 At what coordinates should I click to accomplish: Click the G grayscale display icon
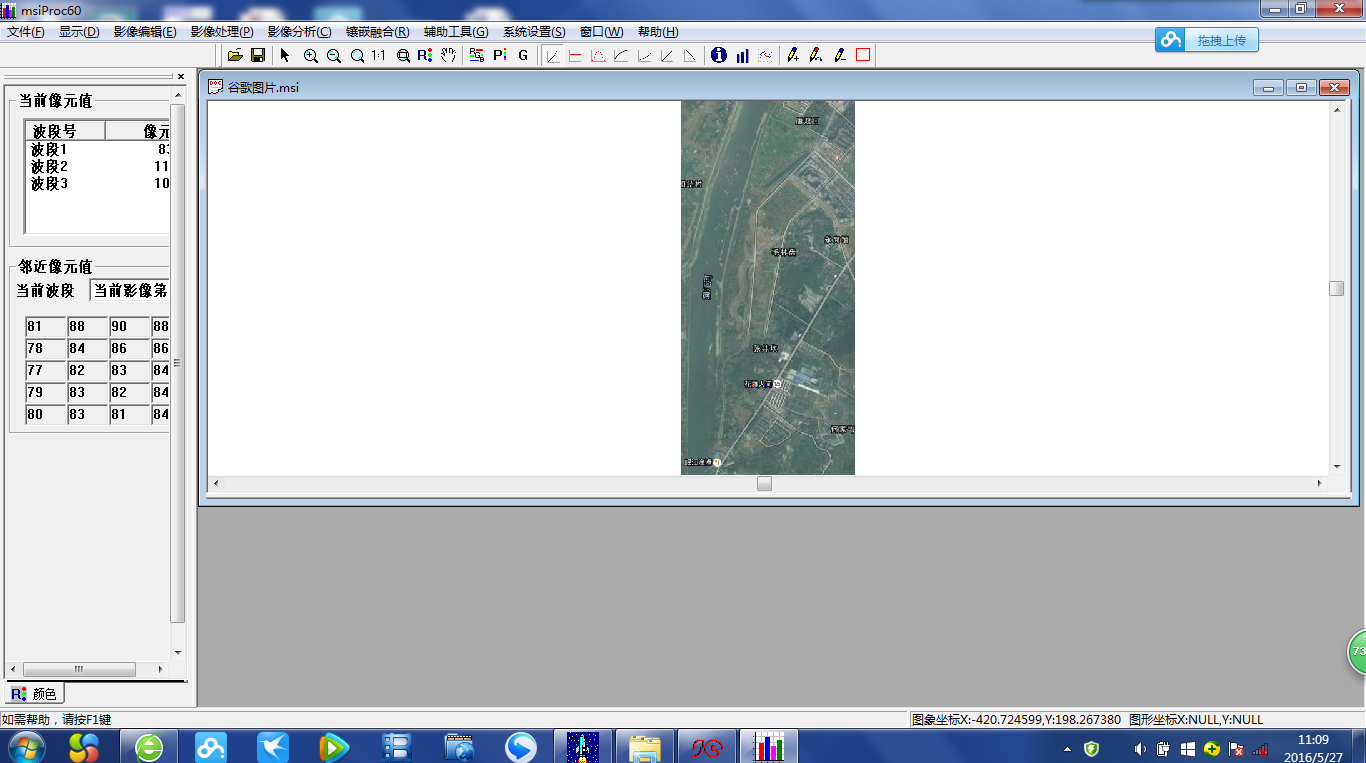click(523, 56)
